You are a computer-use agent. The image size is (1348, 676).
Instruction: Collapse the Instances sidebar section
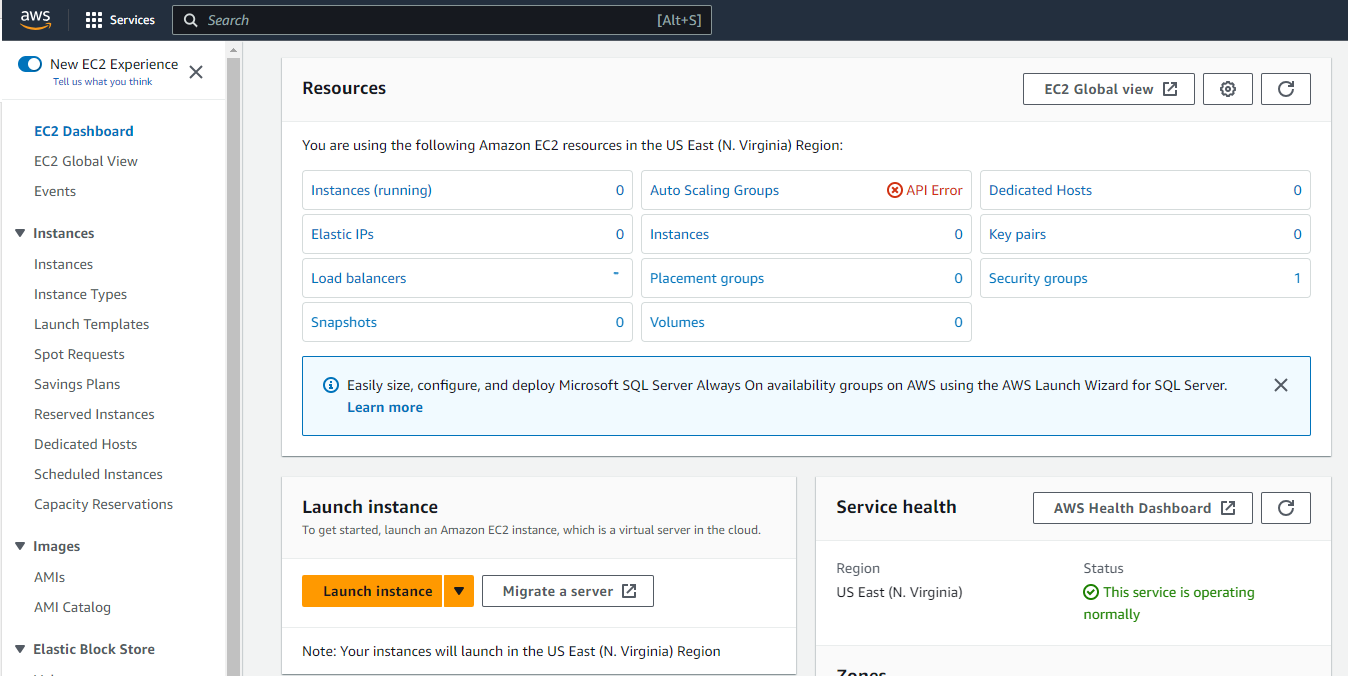click(x=20, y=233)
